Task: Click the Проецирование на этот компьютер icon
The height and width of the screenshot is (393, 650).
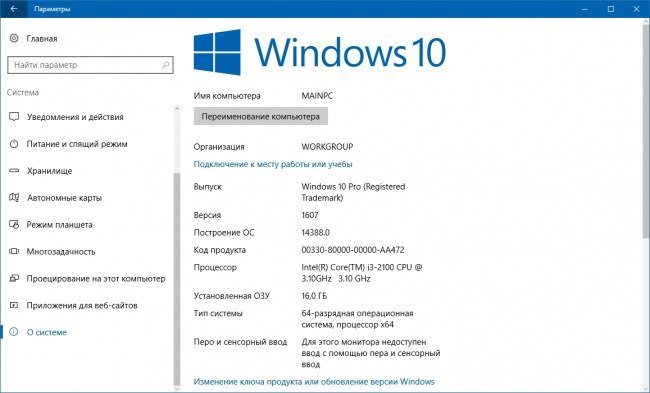Action: coord(14,278)
